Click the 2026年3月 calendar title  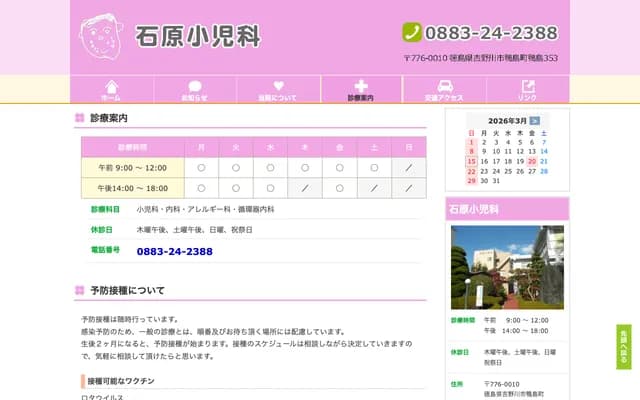[x=507, y=120]
